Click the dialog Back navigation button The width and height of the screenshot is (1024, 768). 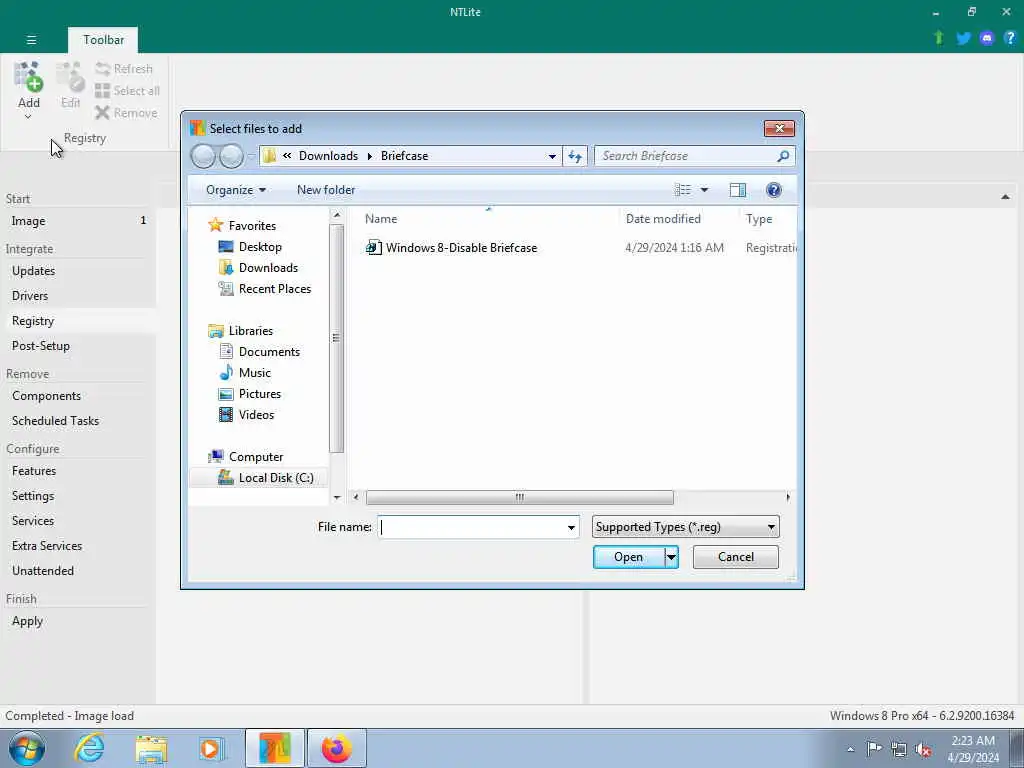[203, 156]
